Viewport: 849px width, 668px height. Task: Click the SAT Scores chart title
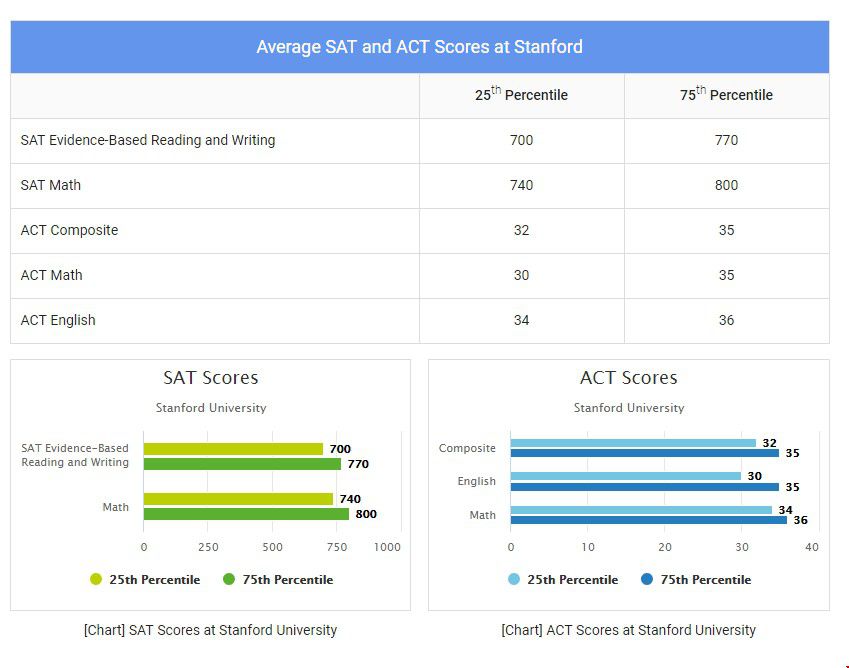(x=211, y=378)
